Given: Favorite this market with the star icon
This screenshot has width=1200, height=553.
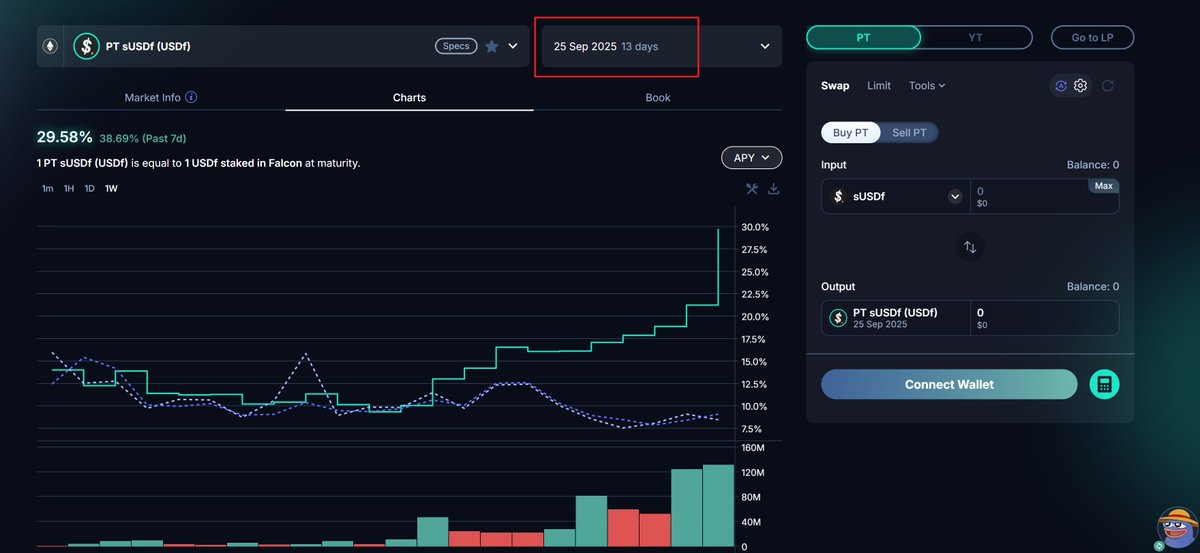Looking at the screenshot, I should (491, 46).
